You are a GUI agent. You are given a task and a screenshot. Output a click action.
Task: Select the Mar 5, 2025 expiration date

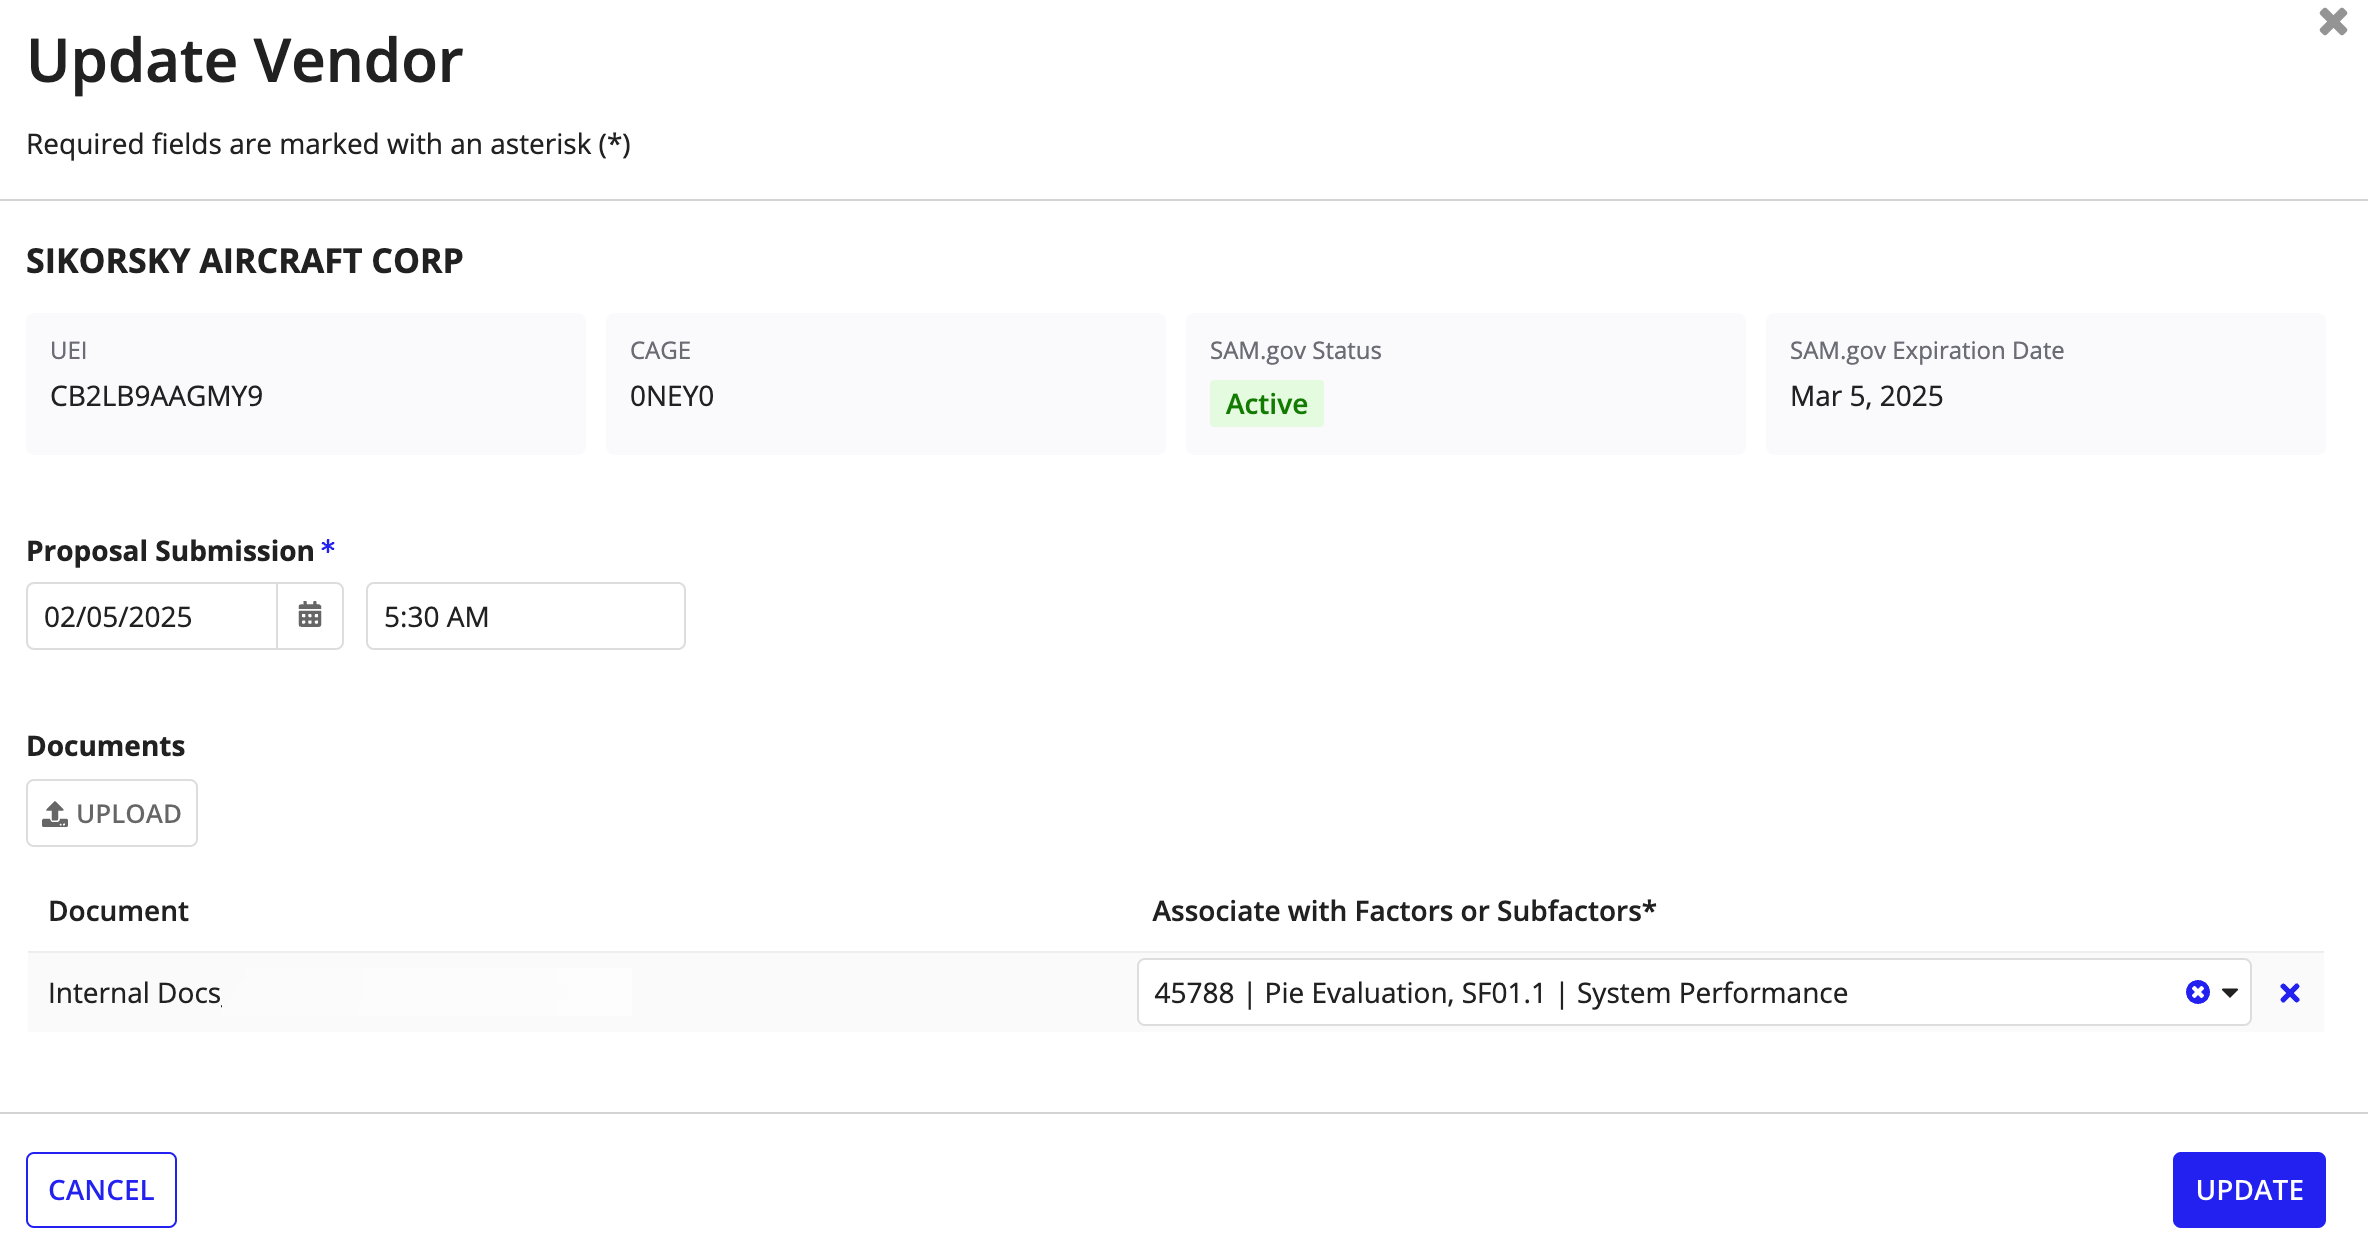[1867, 397]
